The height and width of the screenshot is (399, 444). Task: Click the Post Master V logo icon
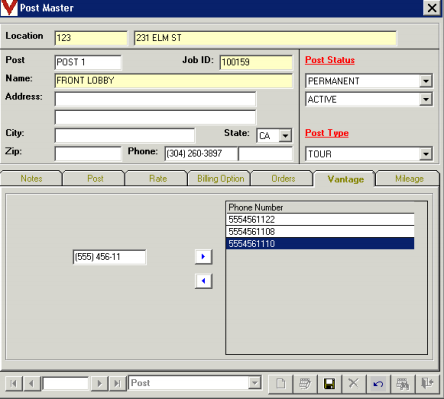[9, 8]
